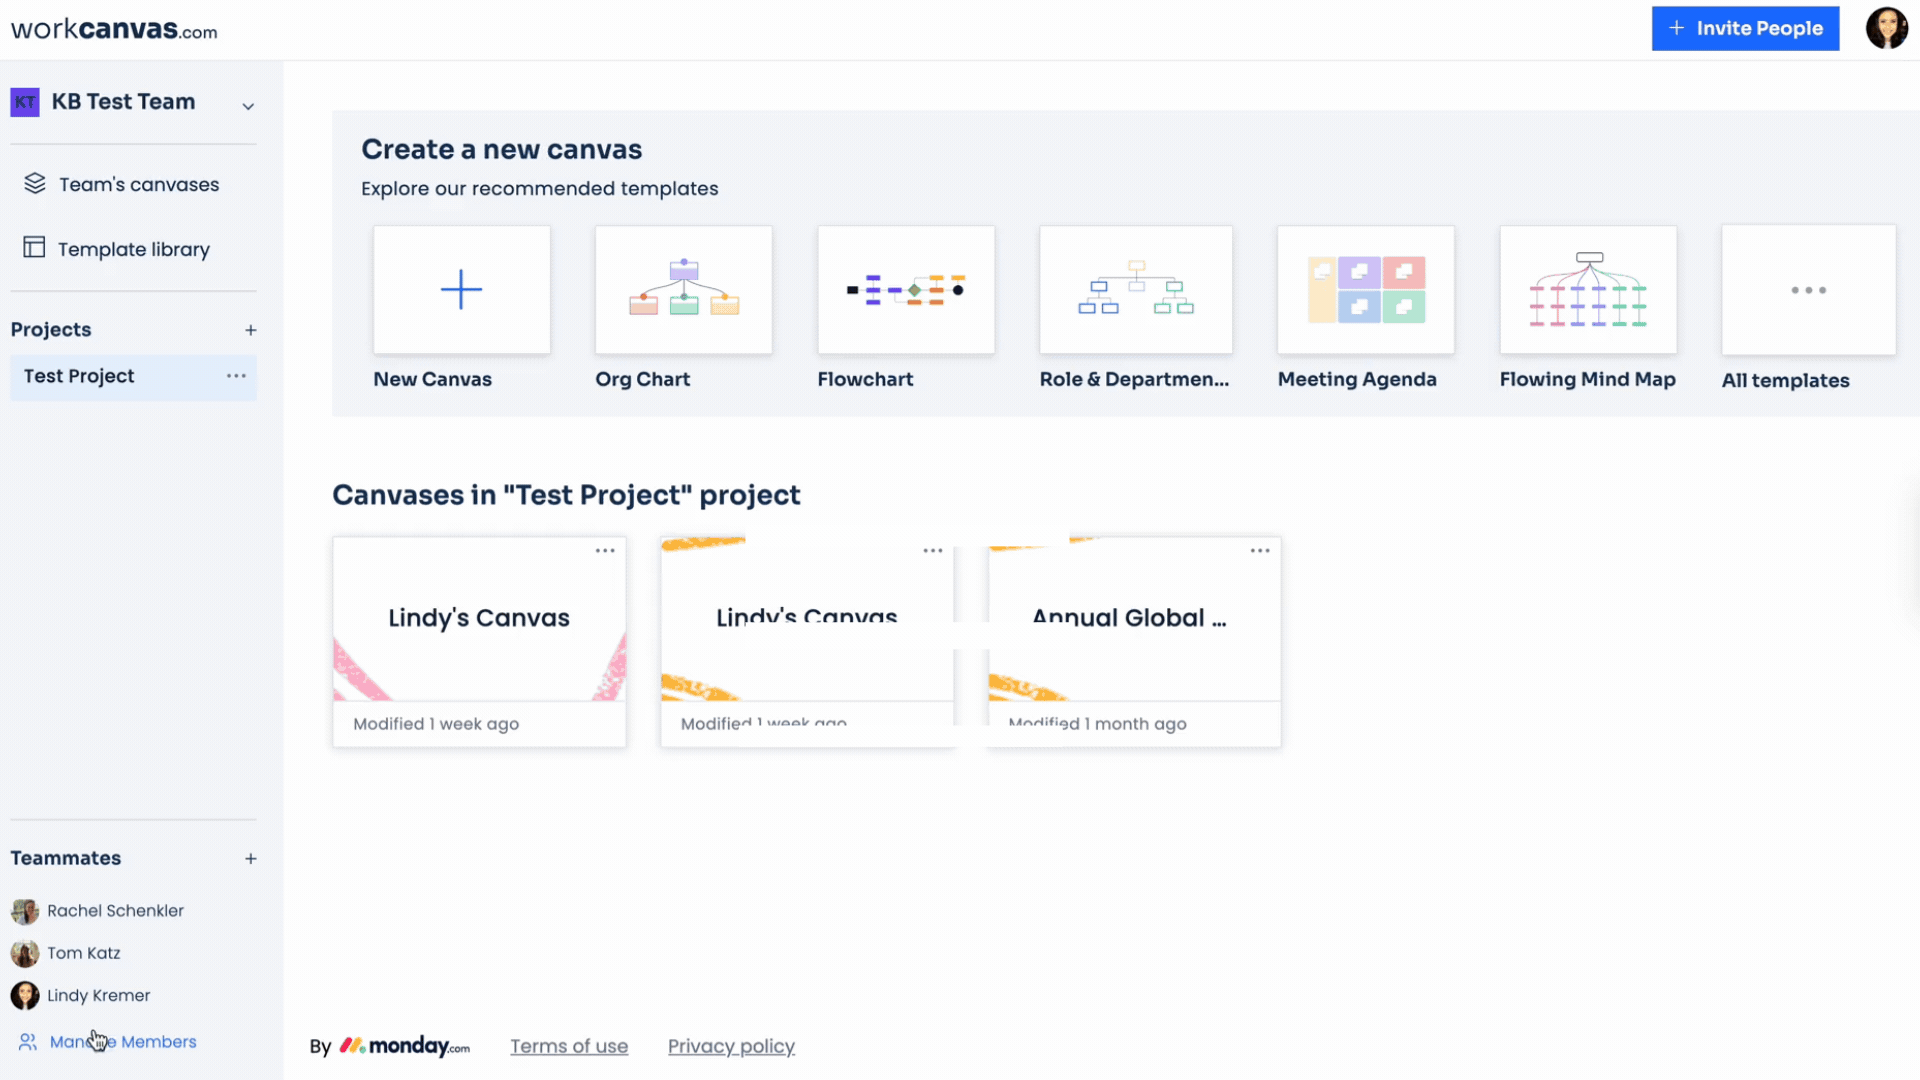Image resolution: width=1920 pixels, height=1080 pixels.
Task: Open Team's canvases from the sidebar
Action: click(138, 184)
